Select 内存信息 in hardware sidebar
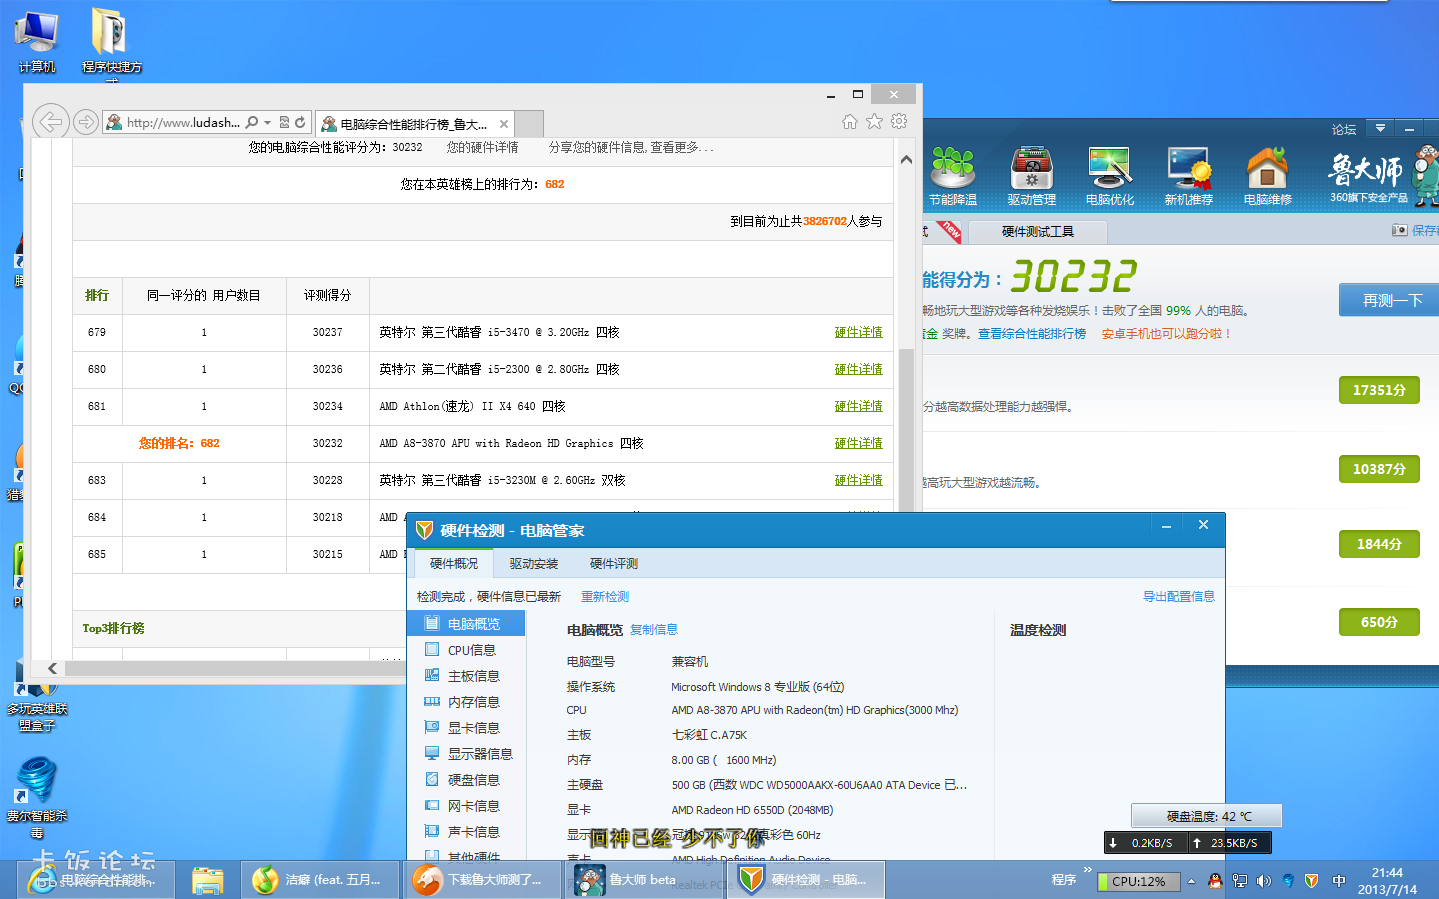The width and height of the screenshot is (1439, 899). click(466, 702)
